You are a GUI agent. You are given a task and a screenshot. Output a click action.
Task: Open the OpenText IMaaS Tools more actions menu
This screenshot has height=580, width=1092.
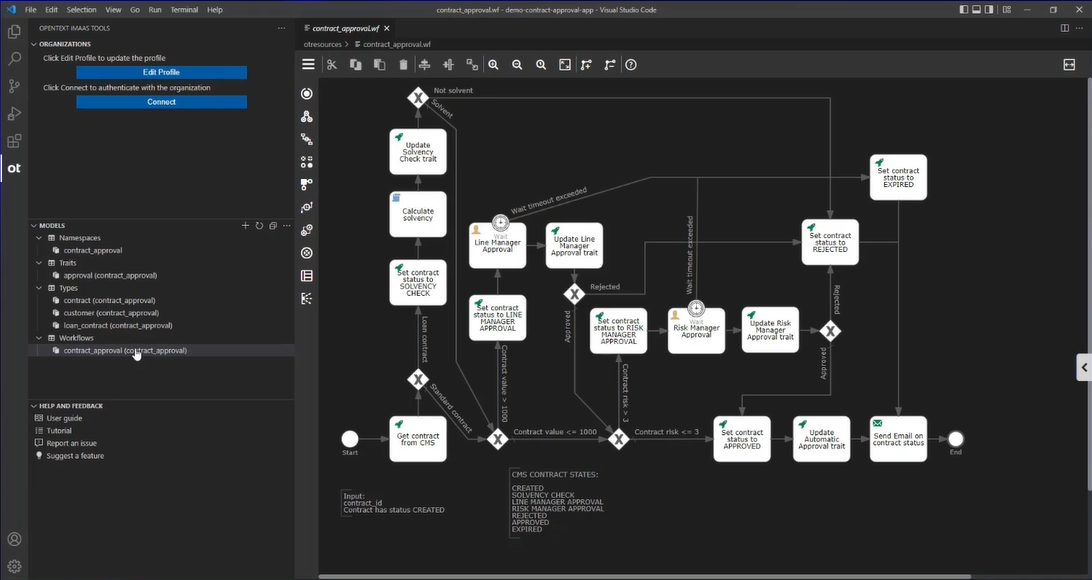click(x=281, y=29)
